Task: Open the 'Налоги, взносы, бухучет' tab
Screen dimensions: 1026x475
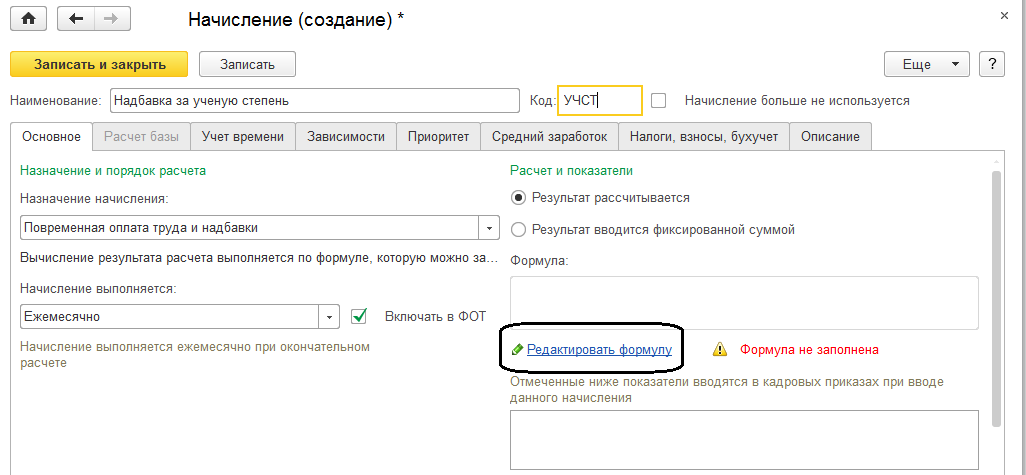Action: (x=704, y=137)
